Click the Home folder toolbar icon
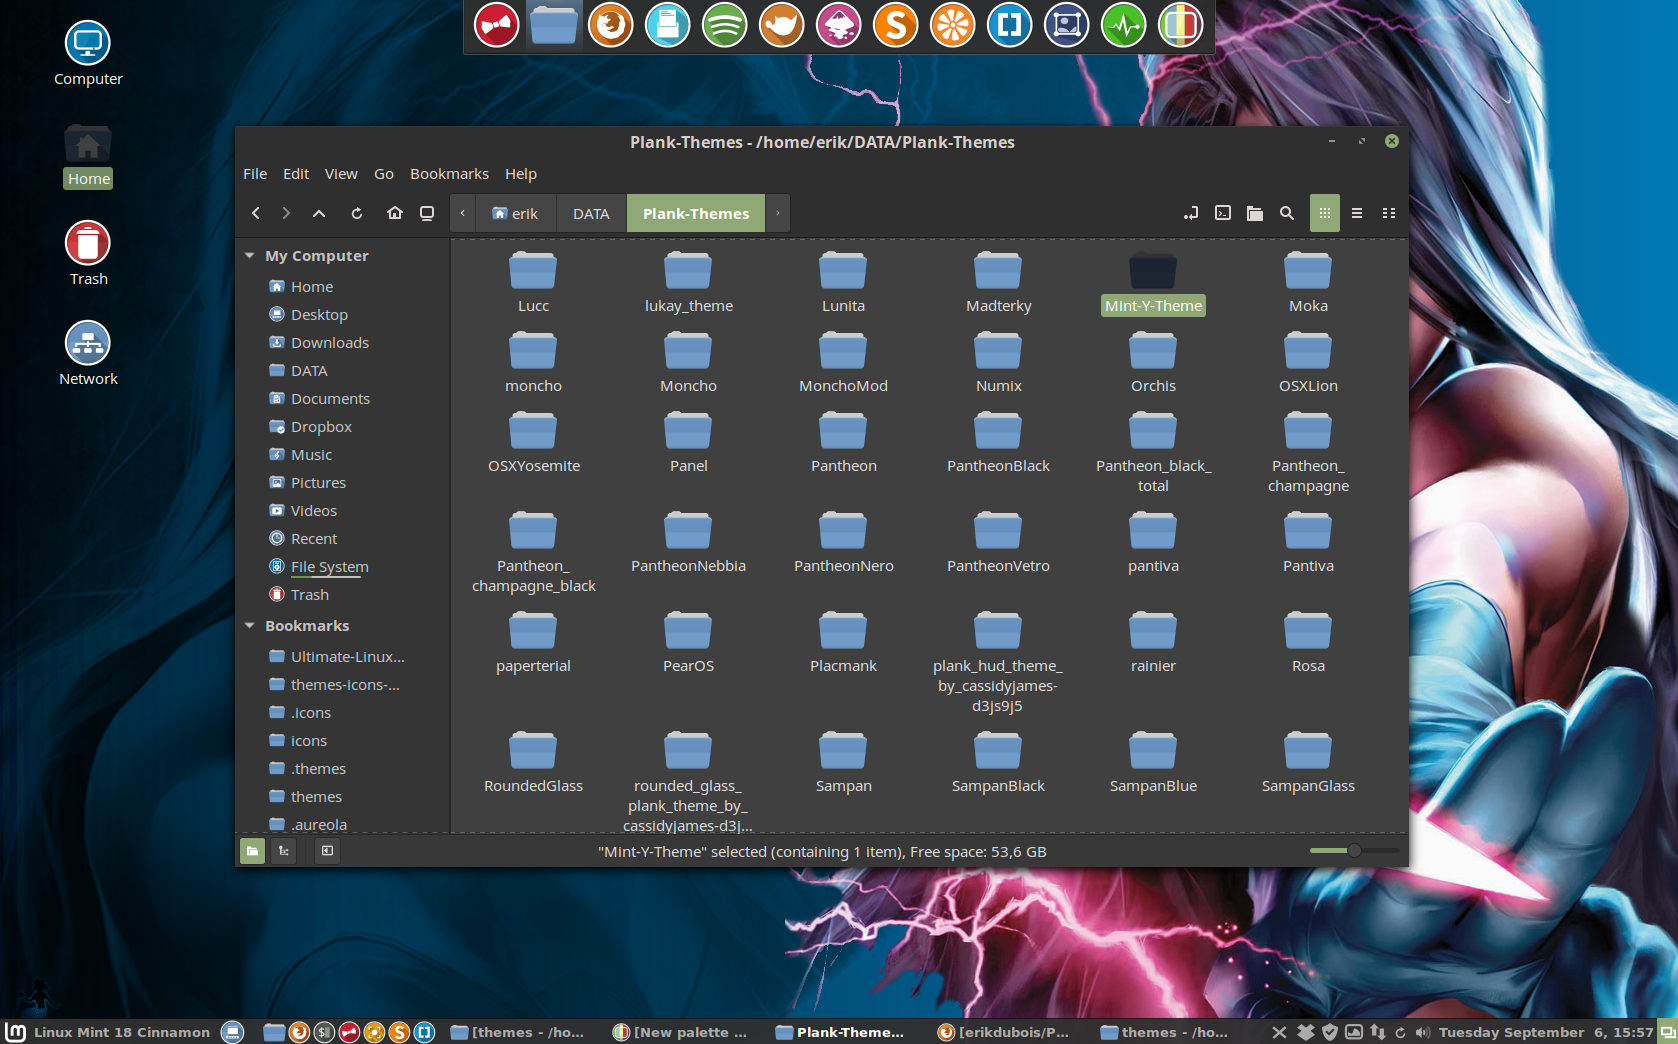1678x1044 pixels. coord(395,213)
